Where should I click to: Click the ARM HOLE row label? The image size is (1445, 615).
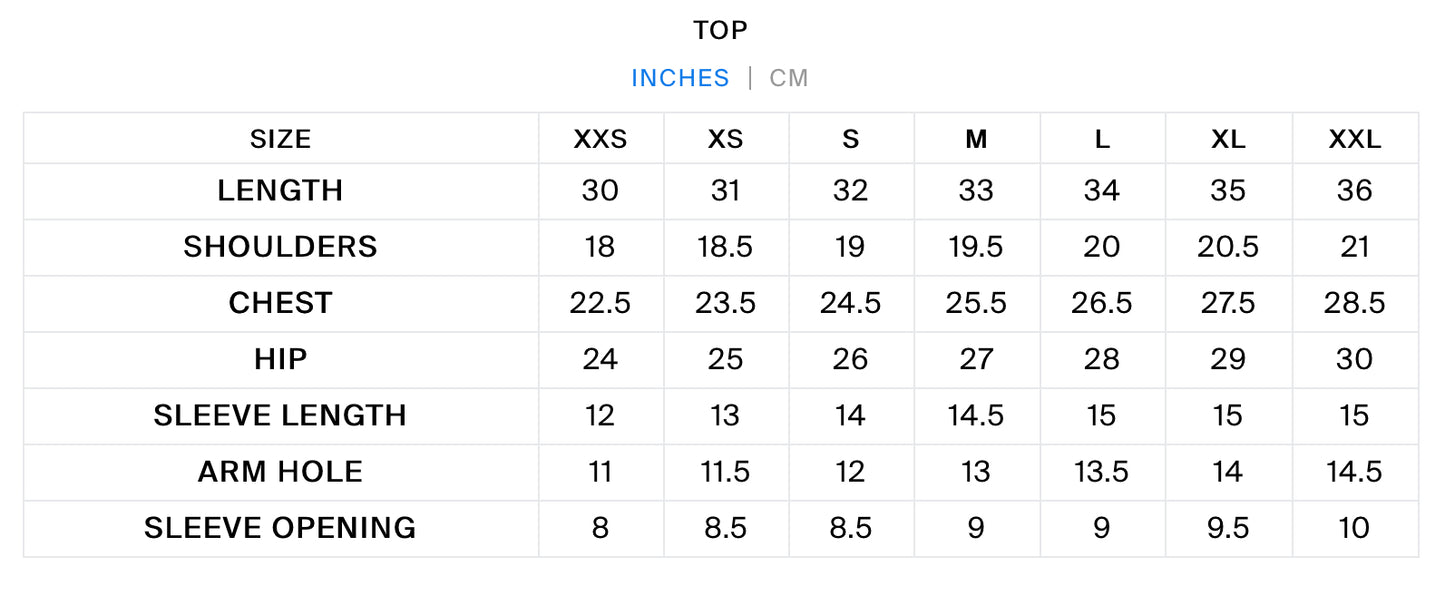(280, 471)
